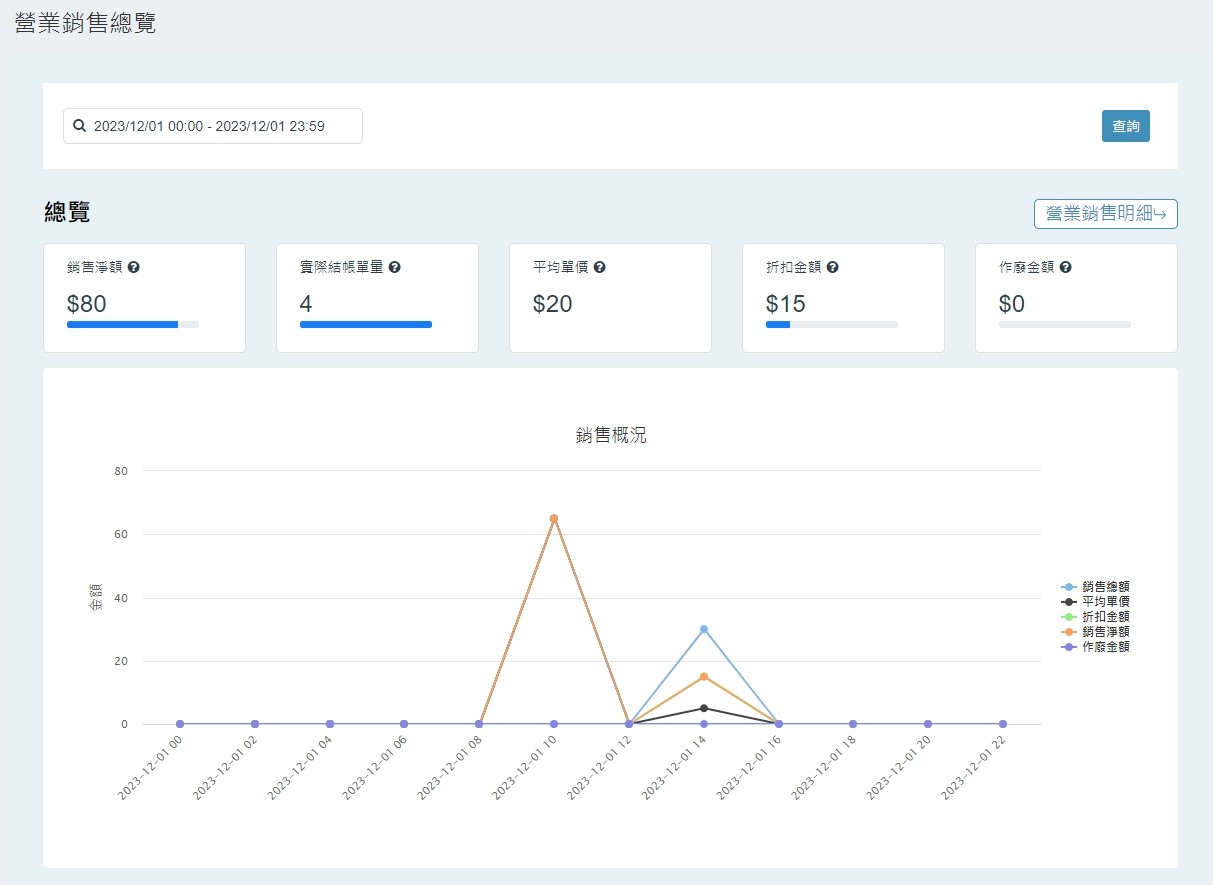This screenshot has width=1213, height=885.
Task: Open the 營業銷售明細 detail link
Action: 1105,214
